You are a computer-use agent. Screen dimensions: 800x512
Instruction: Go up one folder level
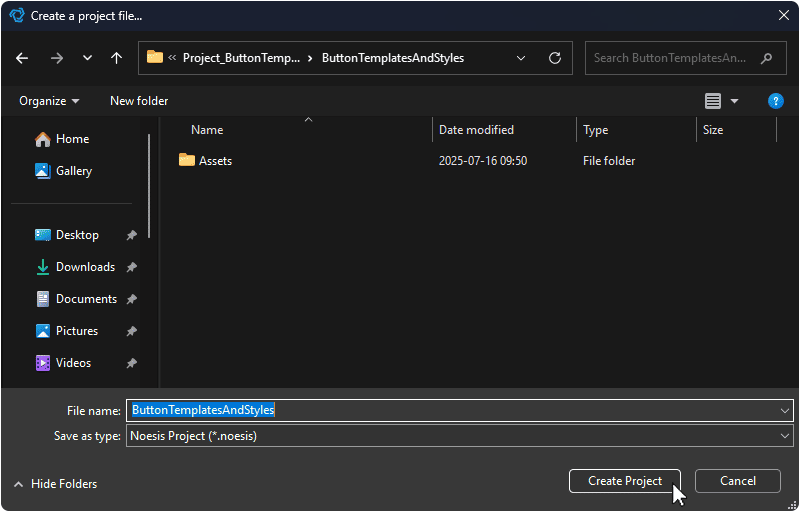click(116, 58)
